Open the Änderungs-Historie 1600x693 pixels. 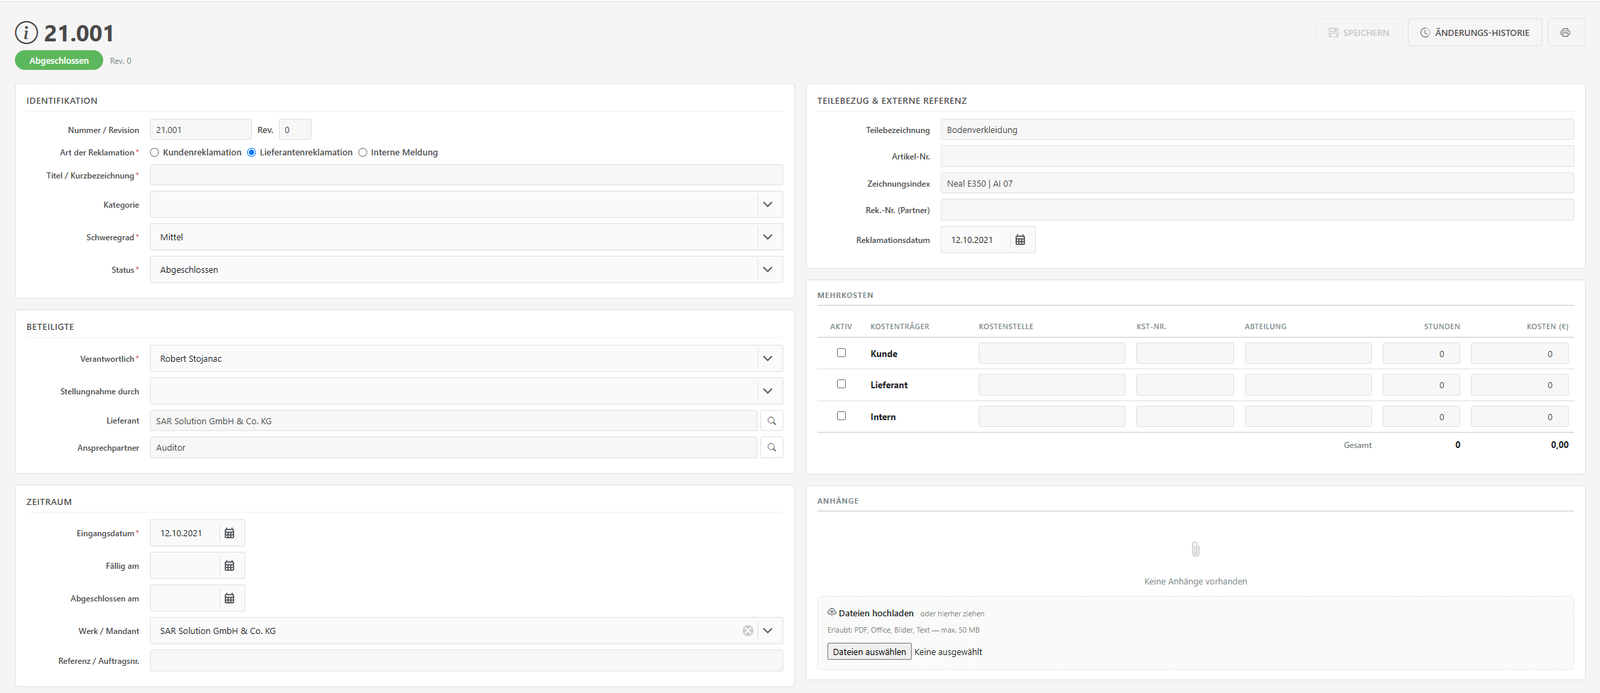(1475, 33)
